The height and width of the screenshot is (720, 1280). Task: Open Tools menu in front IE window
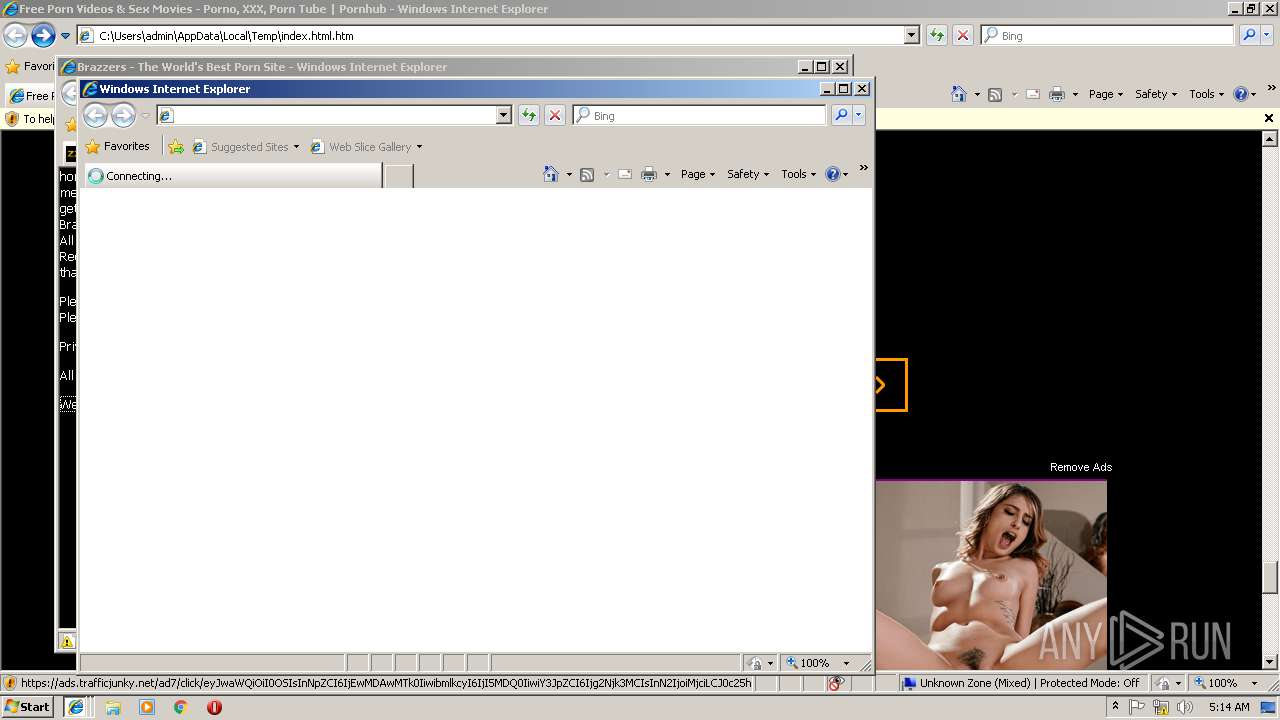pyautogui.click(x=799, y=174)
